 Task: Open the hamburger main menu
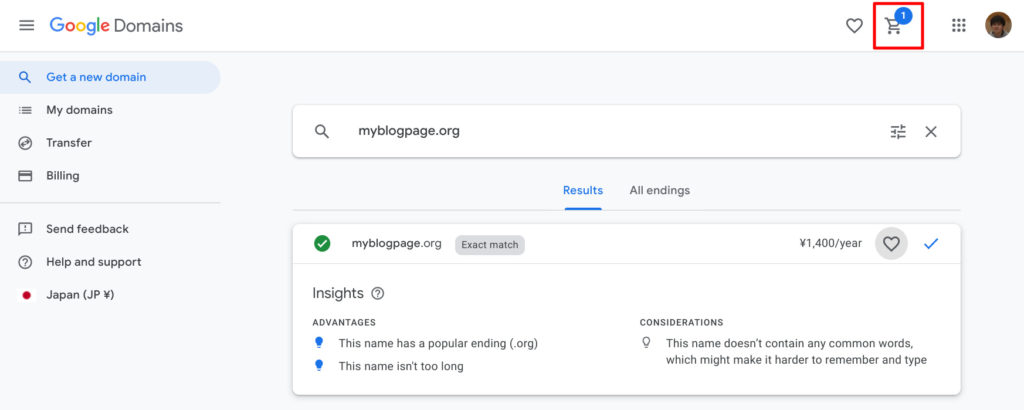tap(27, 25)
